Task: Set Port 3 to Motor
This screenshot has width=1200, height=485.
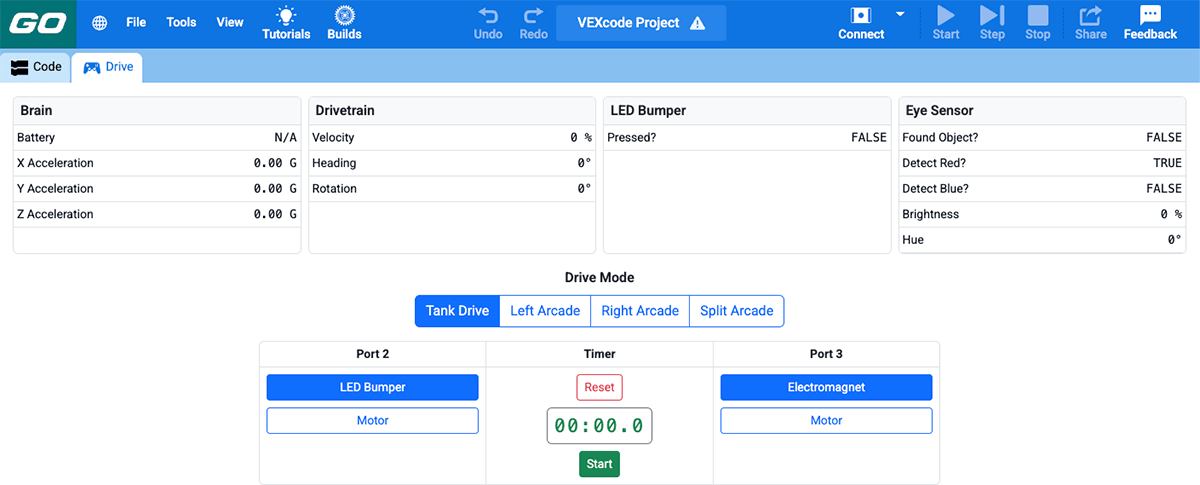Action: point(826,421)
